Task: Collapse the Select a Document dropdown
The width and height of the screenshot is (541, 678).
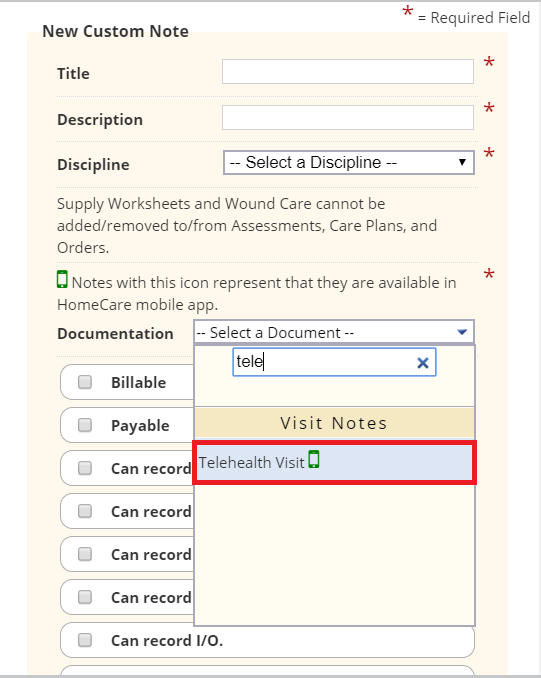Action: click(x=334, y=332)
